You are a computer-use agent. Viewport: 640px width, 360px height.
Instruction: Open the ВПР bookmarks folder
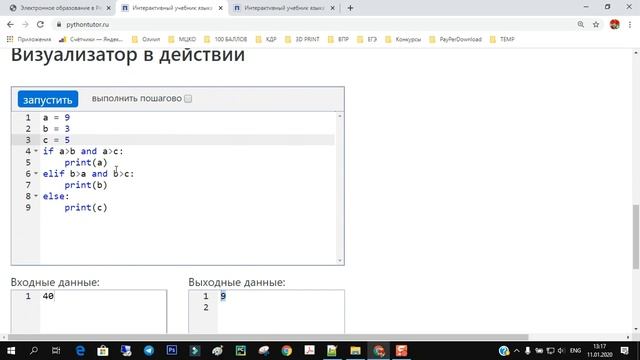pos(338,39)
